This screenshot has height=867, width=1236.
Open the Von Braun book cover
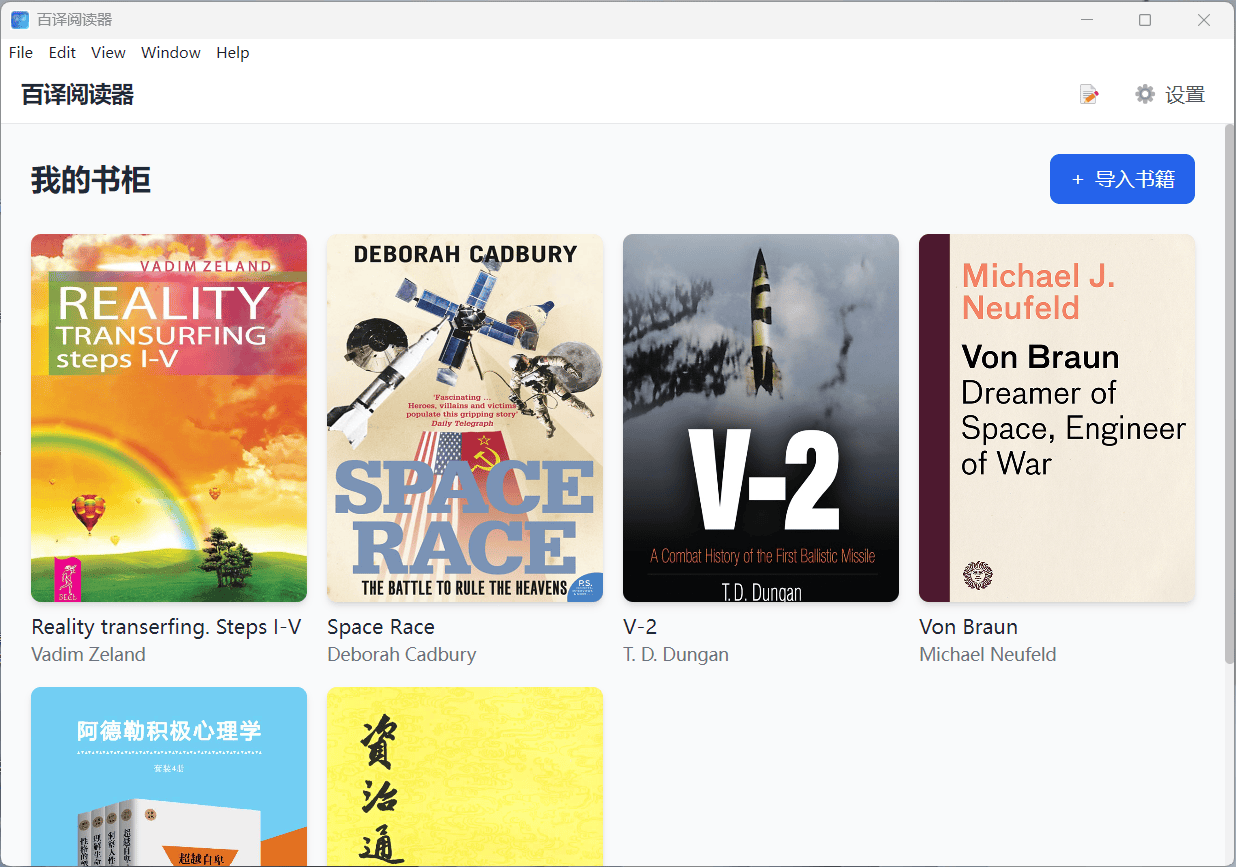(x=1056, y=417)
